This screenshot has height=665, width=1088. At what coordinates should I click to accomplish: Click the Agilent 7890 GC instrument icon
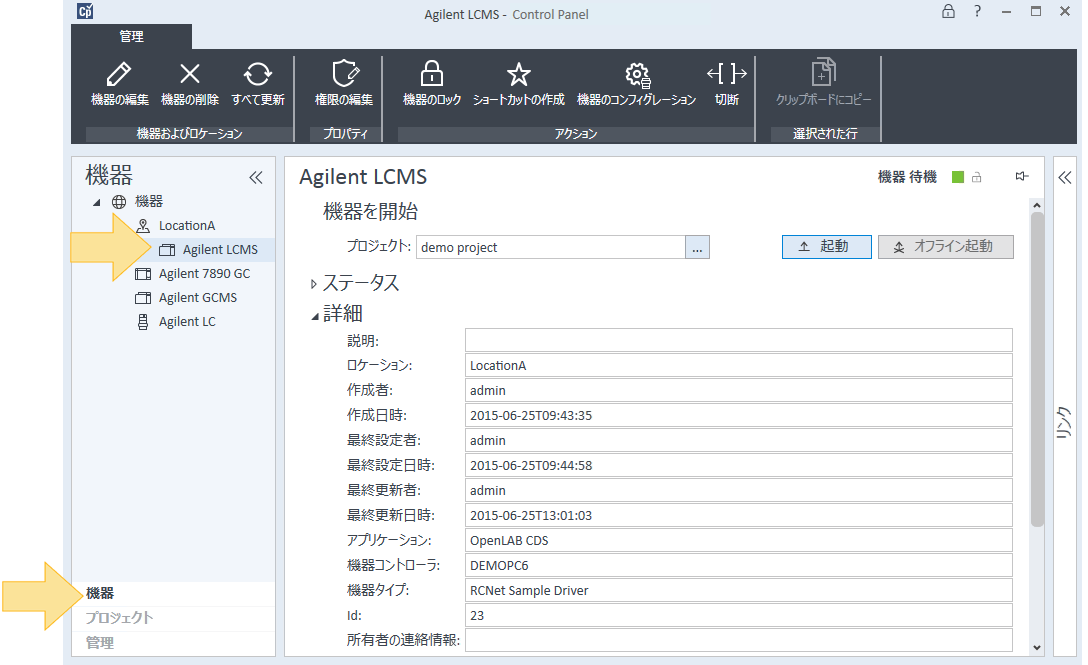tap(143, 273)
